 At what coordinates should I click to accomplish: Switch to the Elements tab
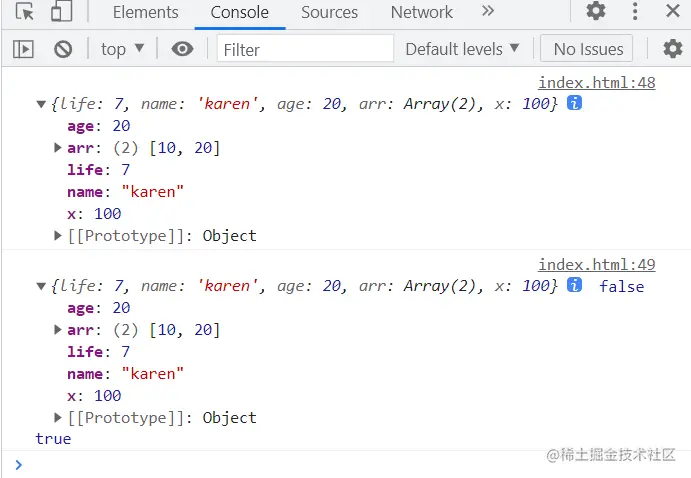tap(145, 12)
